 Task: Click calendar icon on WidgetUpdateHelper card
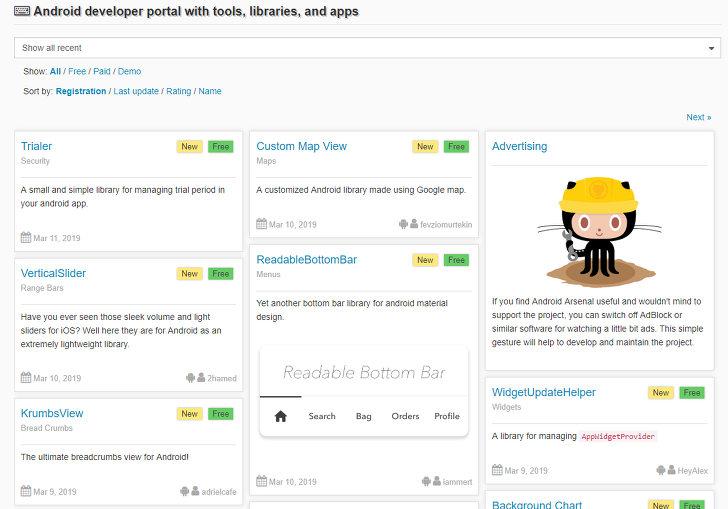[497, 470]
